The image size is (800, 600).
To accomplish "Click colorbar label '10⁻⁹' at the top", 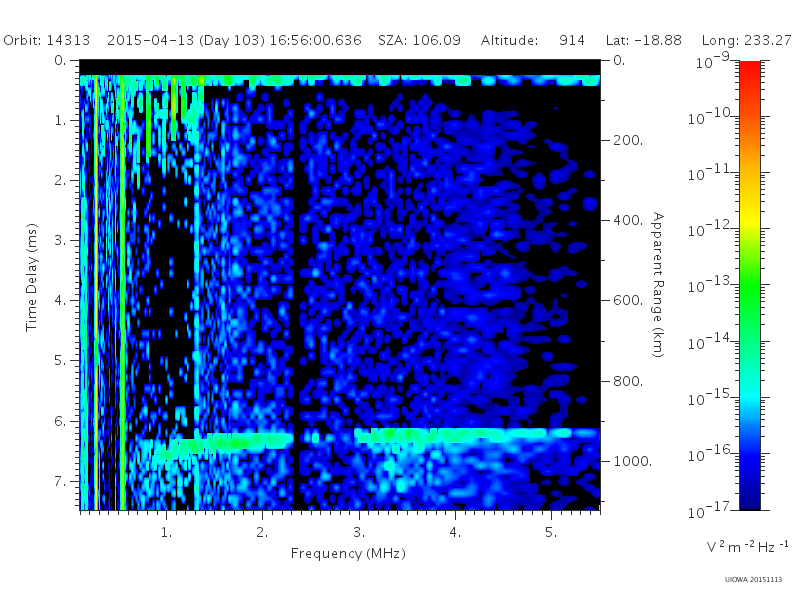I will pos(713,62).
